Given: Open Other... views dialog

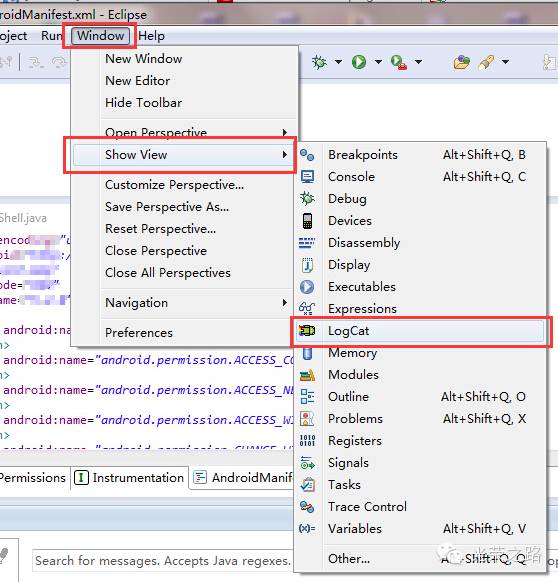Looking at the screenshot, I should 349,559.
